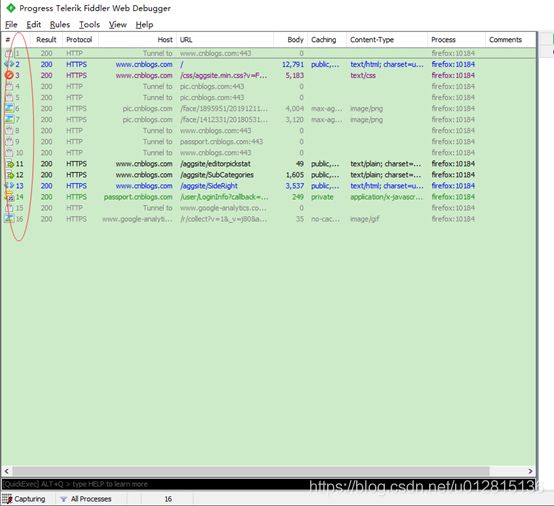This screenshot has width=554, height=506.
Task: Sort sessions by the # column header
Action: click(16, 40)
